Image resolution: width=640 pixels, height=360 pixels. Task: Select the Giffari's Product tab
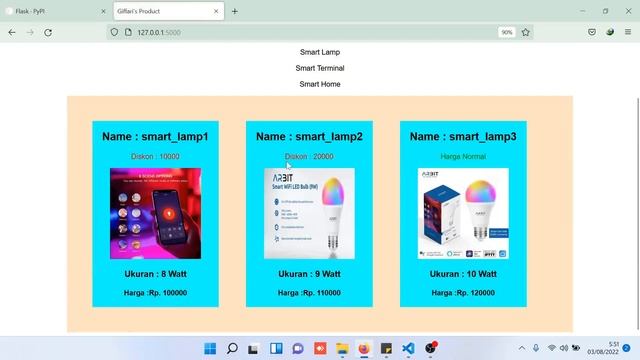(x=169, y=11)
